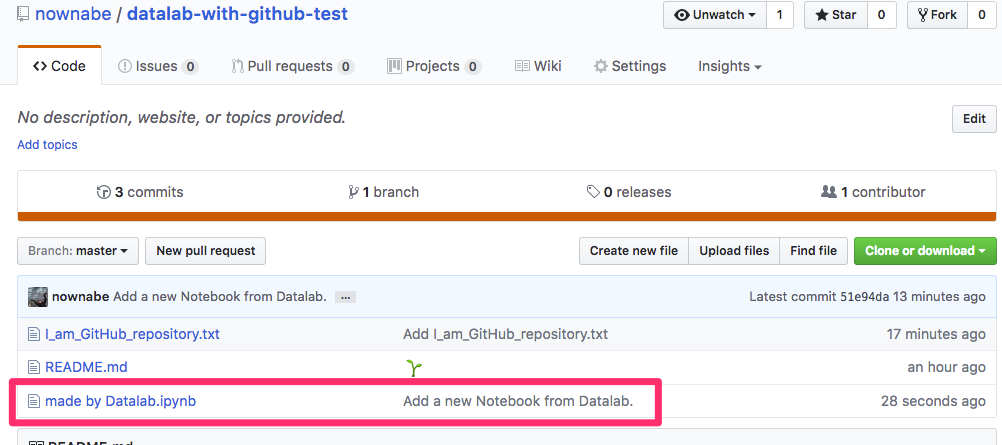1002x445 pixels.
Task: Click the language color bar
Action: coord(507,215)
